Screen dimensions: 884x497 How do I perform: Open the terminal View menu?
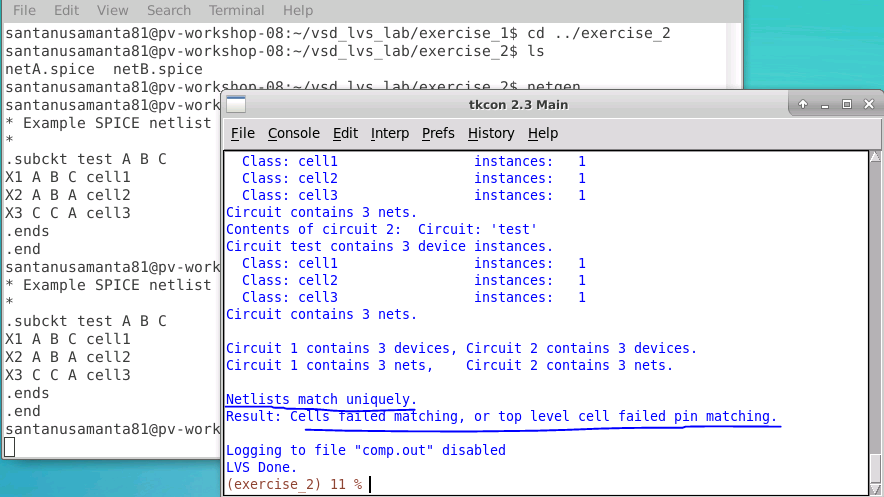click(112, 10)
